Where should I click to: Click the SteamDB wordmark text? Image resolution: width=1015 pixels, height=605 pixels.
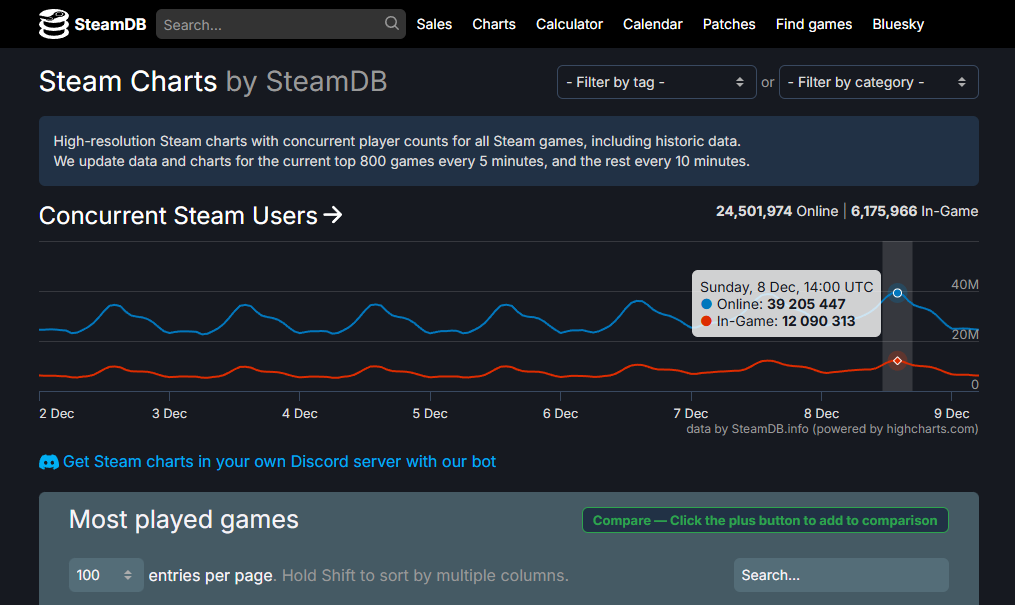[110, 25]
